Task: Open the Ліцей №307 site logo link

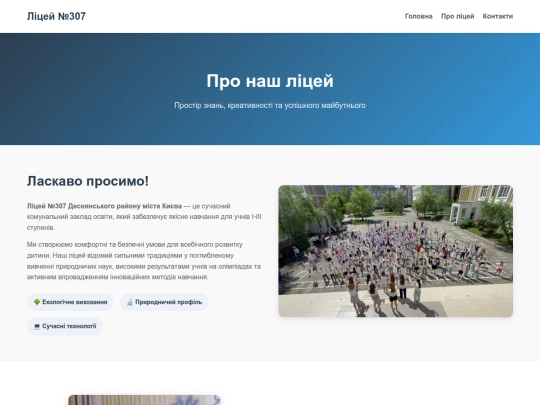Action: point(56,16)
